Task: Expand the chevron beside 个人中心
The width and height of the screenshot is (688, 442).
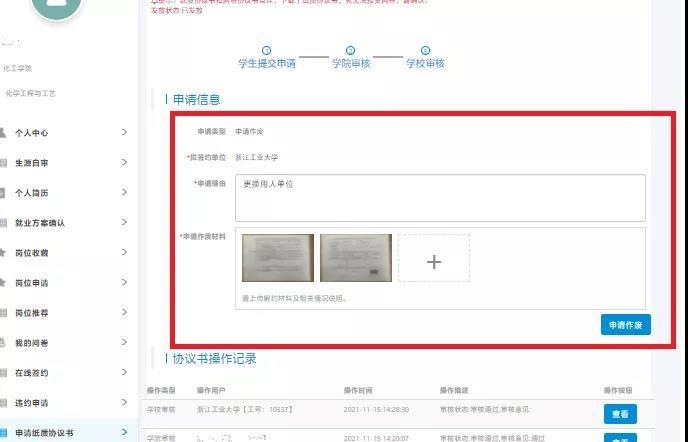Action: 124,132
